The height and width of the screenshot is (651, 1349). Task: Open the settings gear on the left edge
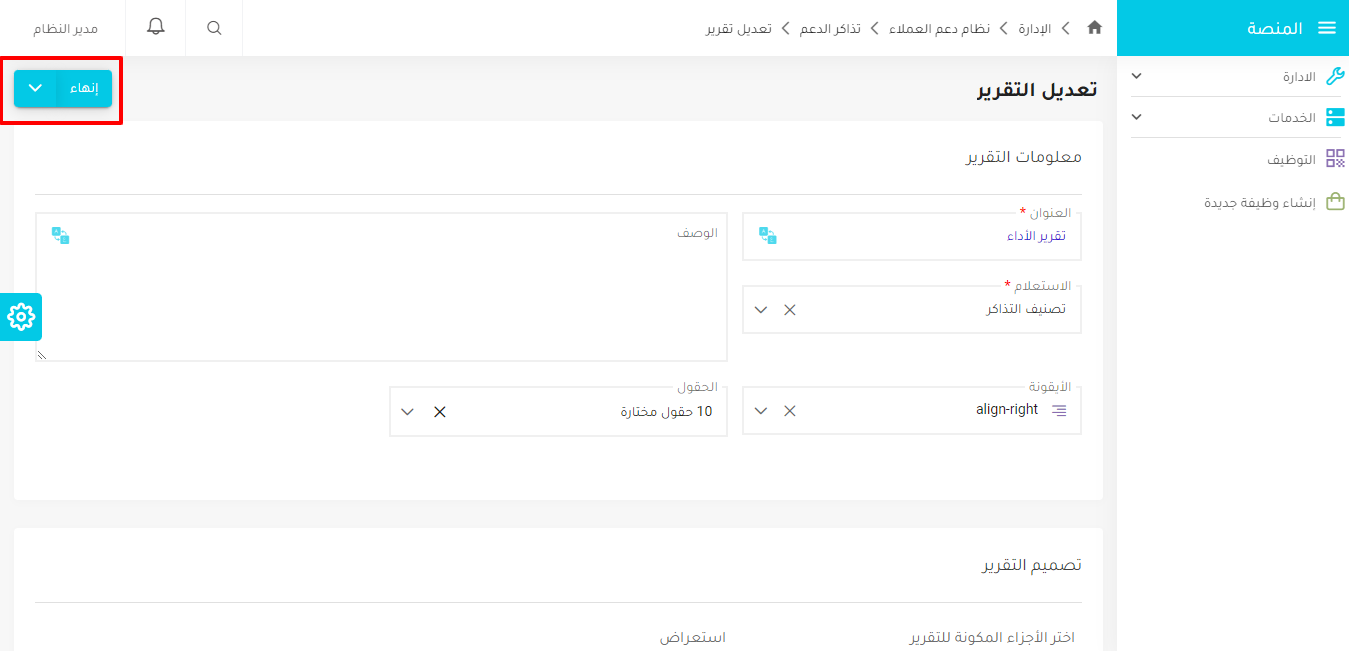point(20,318)
